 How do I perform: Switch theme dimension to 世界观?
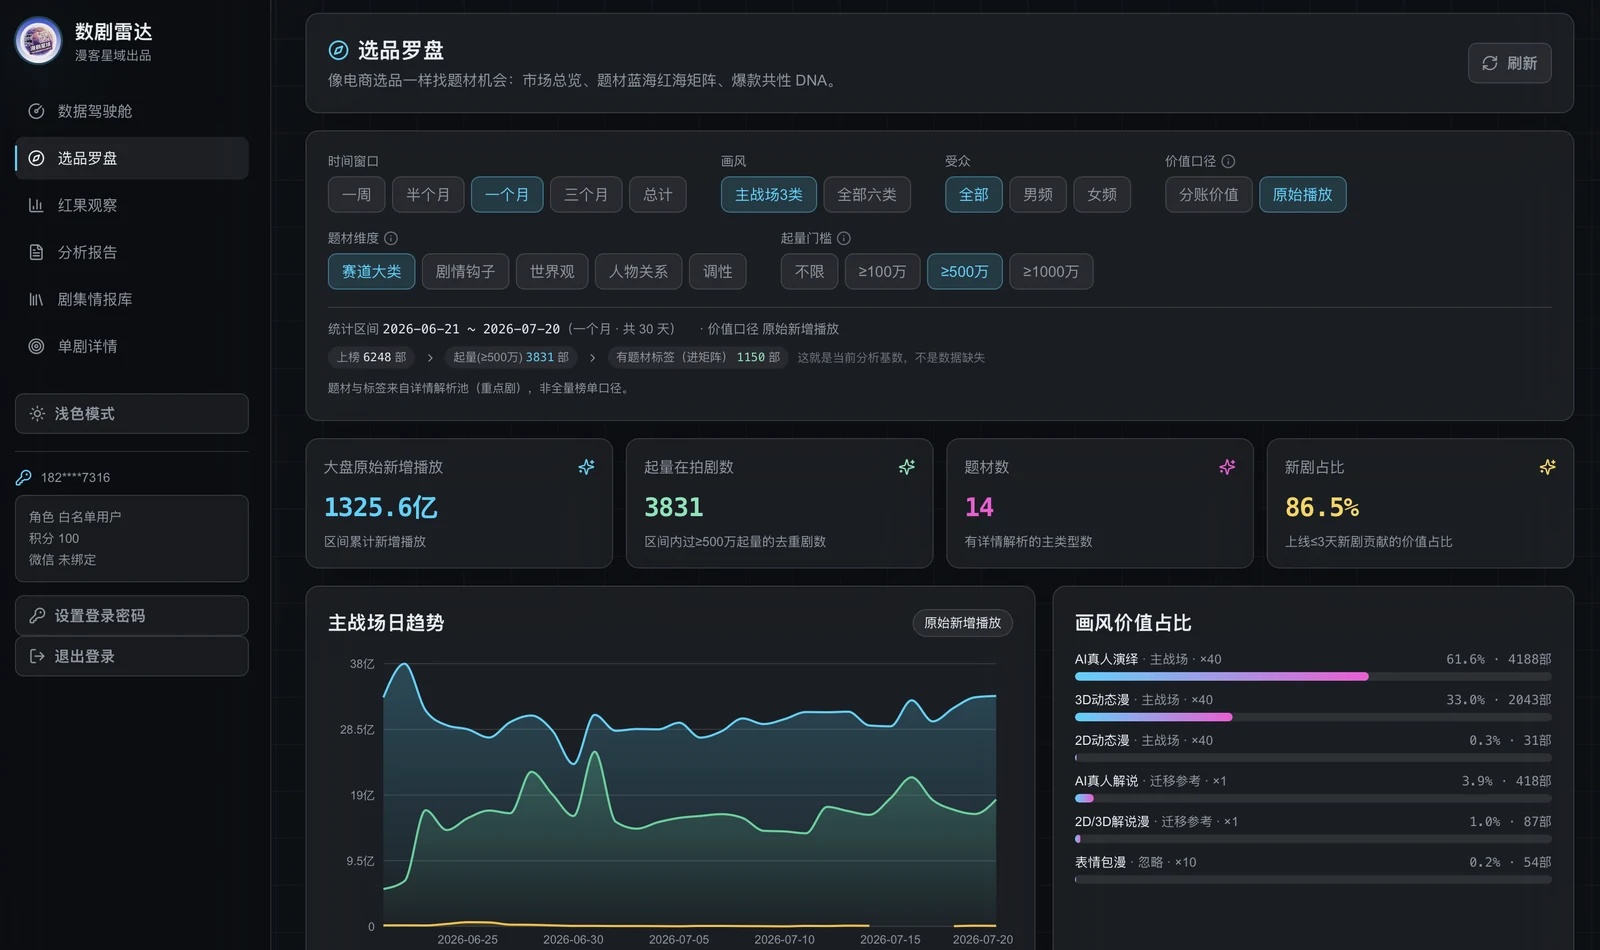coord(552,271)
